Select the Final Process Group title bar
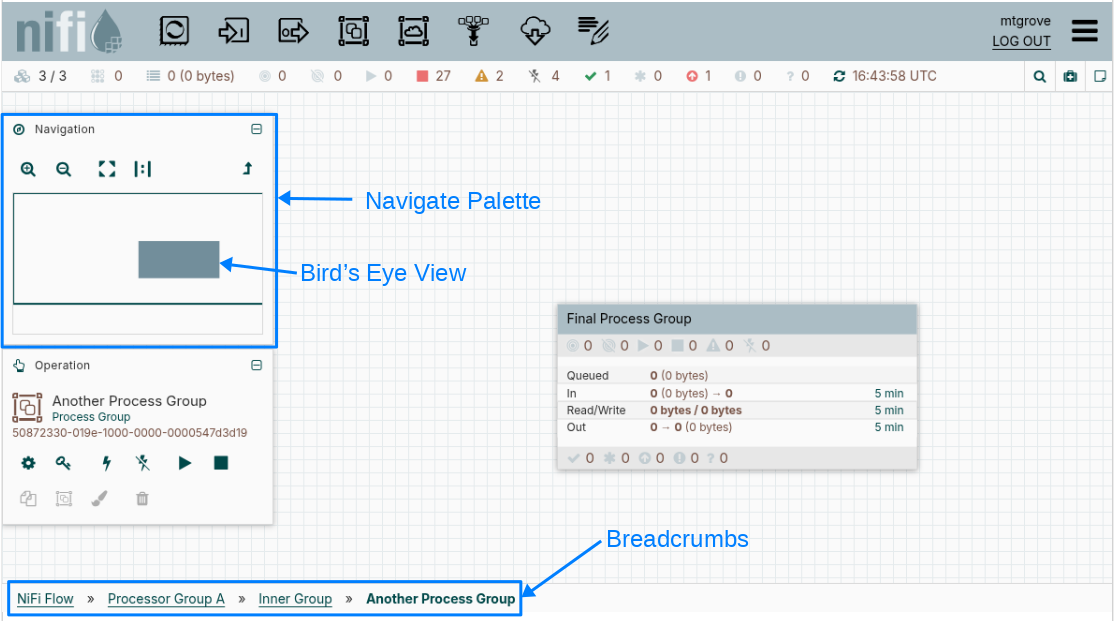Image resolution: width=1116 pixels, height=621 pixels. coord(737,319)
